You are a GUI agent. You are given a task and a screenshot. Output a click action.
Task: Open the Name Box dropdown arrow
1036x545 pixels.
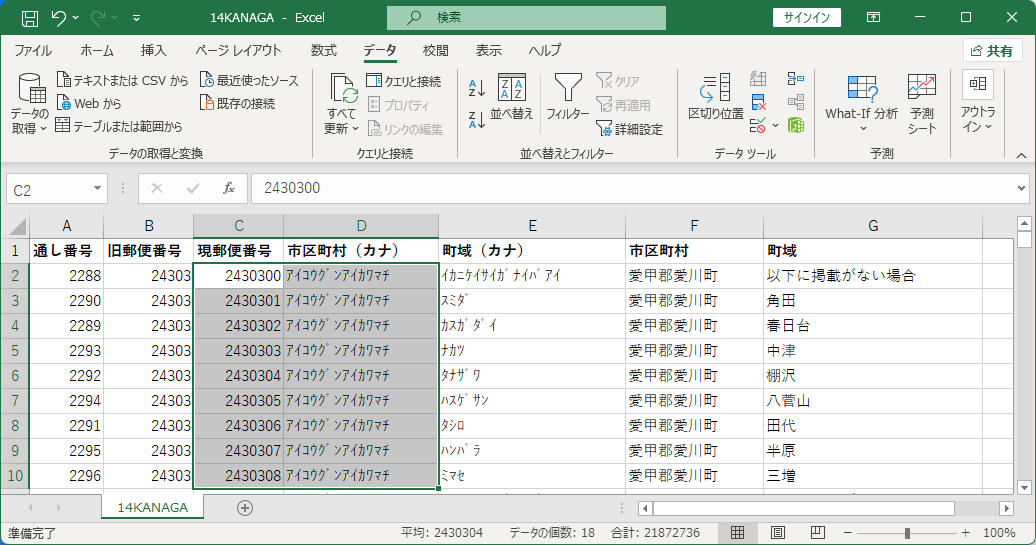pyautogui.click(x=97, y=189)
